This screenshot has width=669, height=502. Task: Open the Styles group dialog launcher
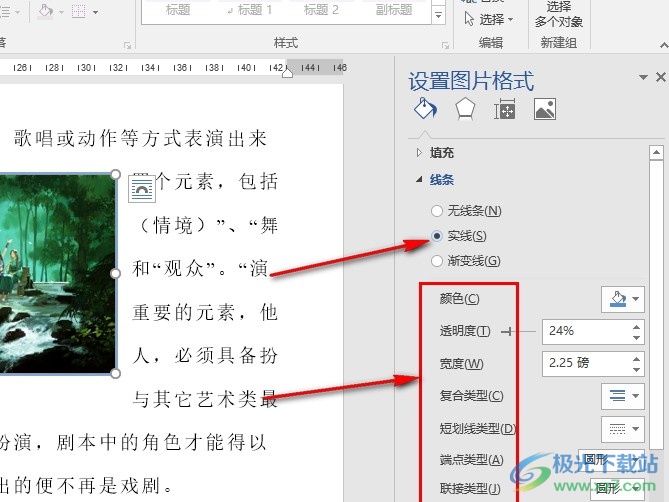445,45
